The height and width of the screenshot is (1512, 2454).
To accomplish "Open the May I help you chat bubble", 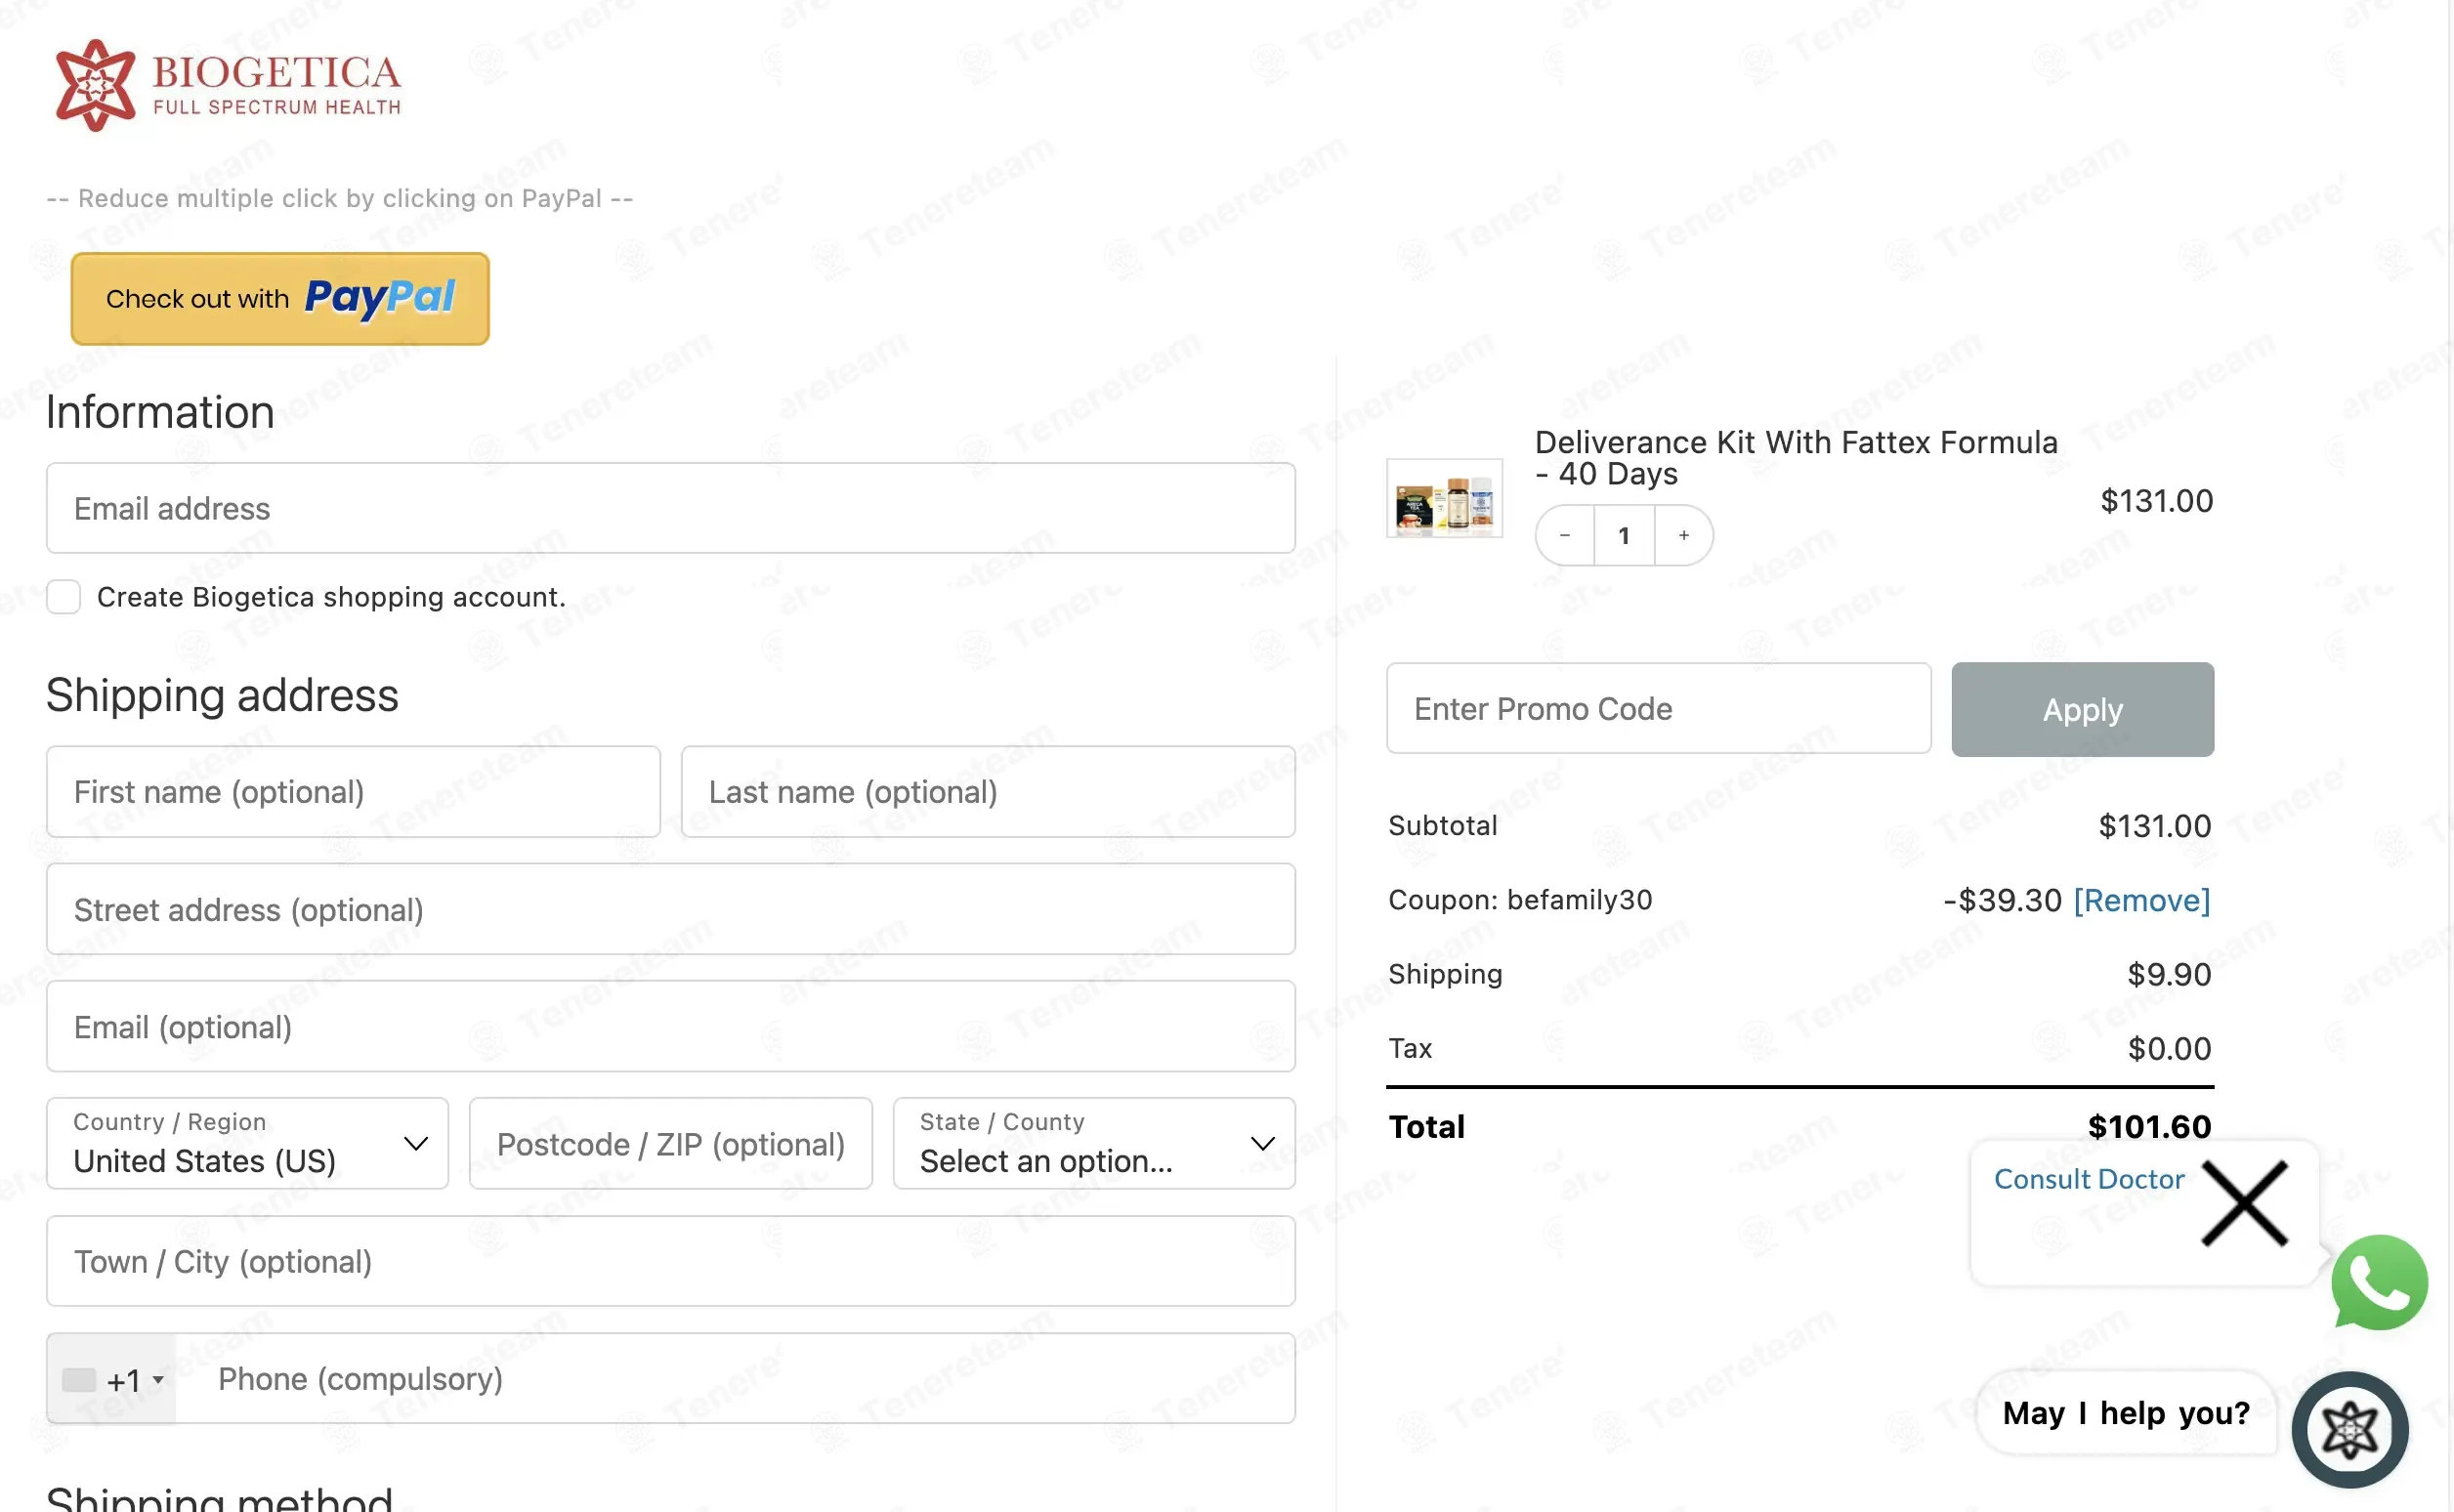I will (x=2126, y=1413).
